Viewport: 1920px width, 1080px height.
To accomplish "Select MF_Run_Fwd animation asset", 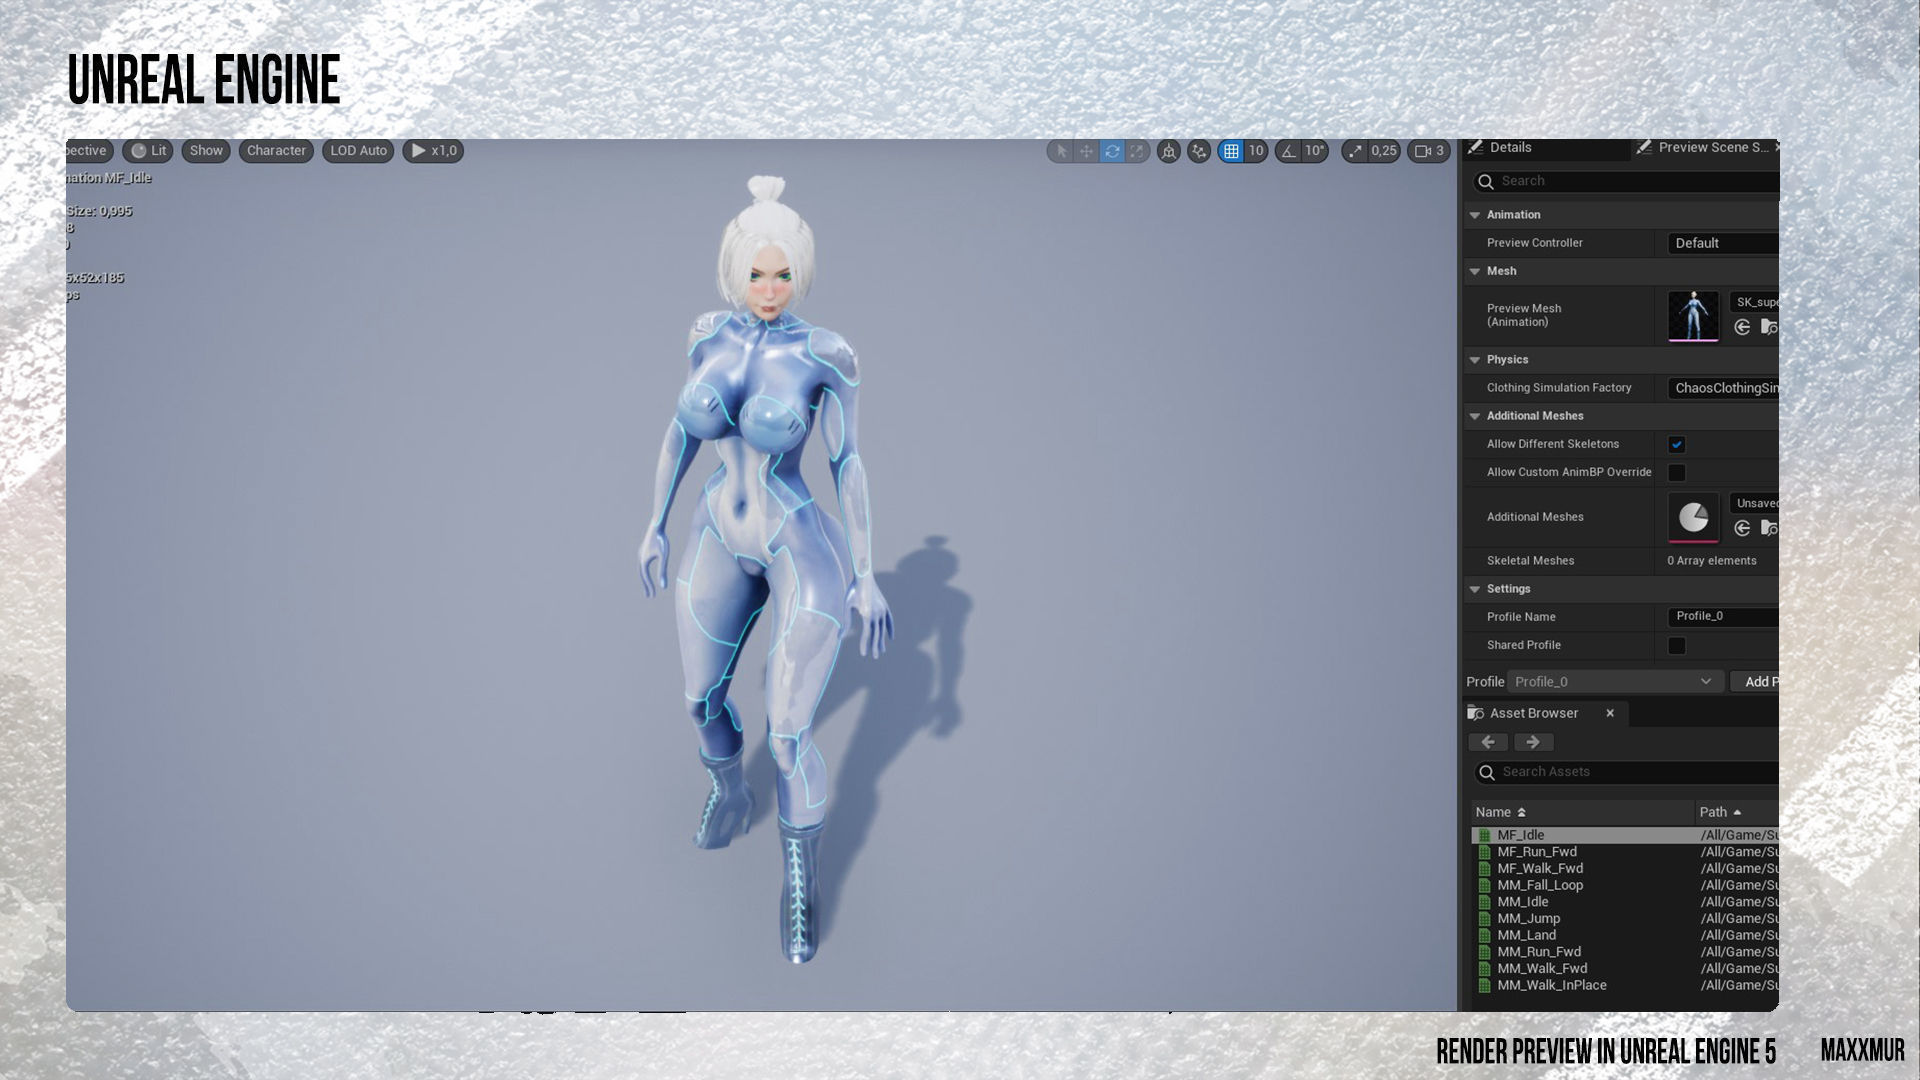I will pos(1625,852).
